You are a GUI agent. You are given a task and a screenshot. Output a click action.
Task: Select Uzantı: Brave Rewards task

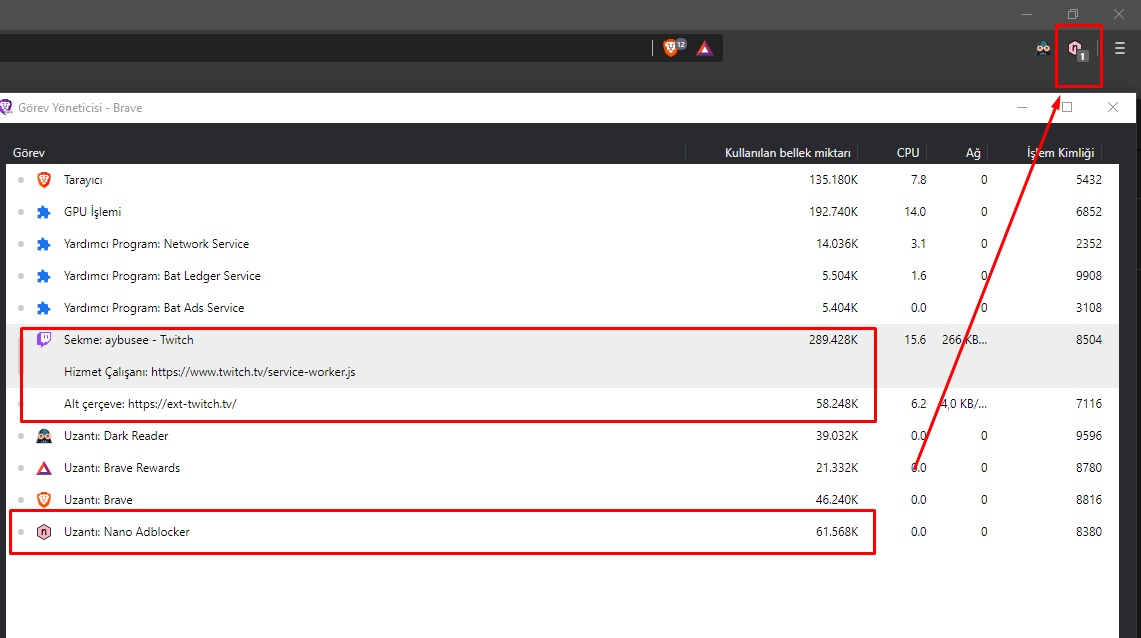coord(562,468)
